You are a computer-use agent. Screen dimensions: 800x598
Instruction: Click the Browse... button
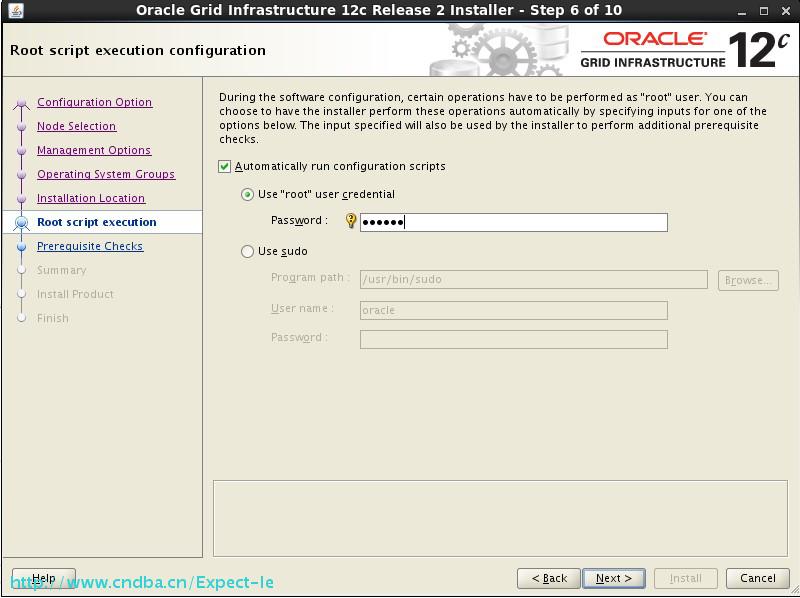coord(748,280)
